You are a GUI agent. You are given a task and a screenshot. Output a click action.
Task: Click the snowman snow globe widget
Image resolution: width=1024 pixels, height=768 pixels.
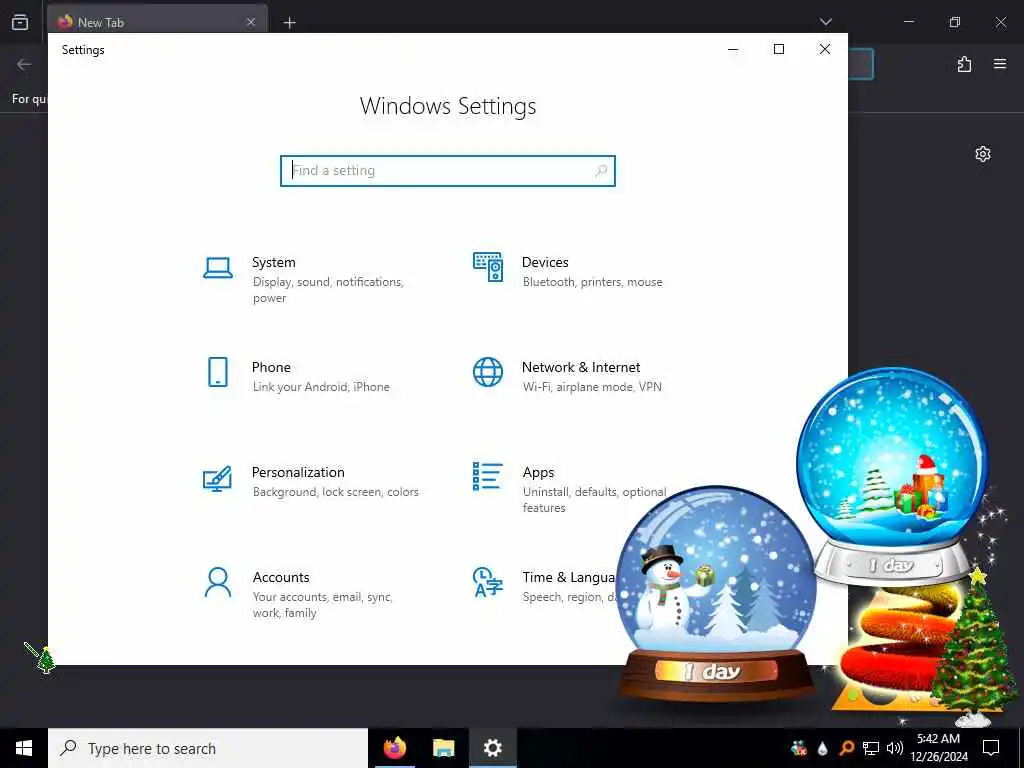(x=716, y=596)
